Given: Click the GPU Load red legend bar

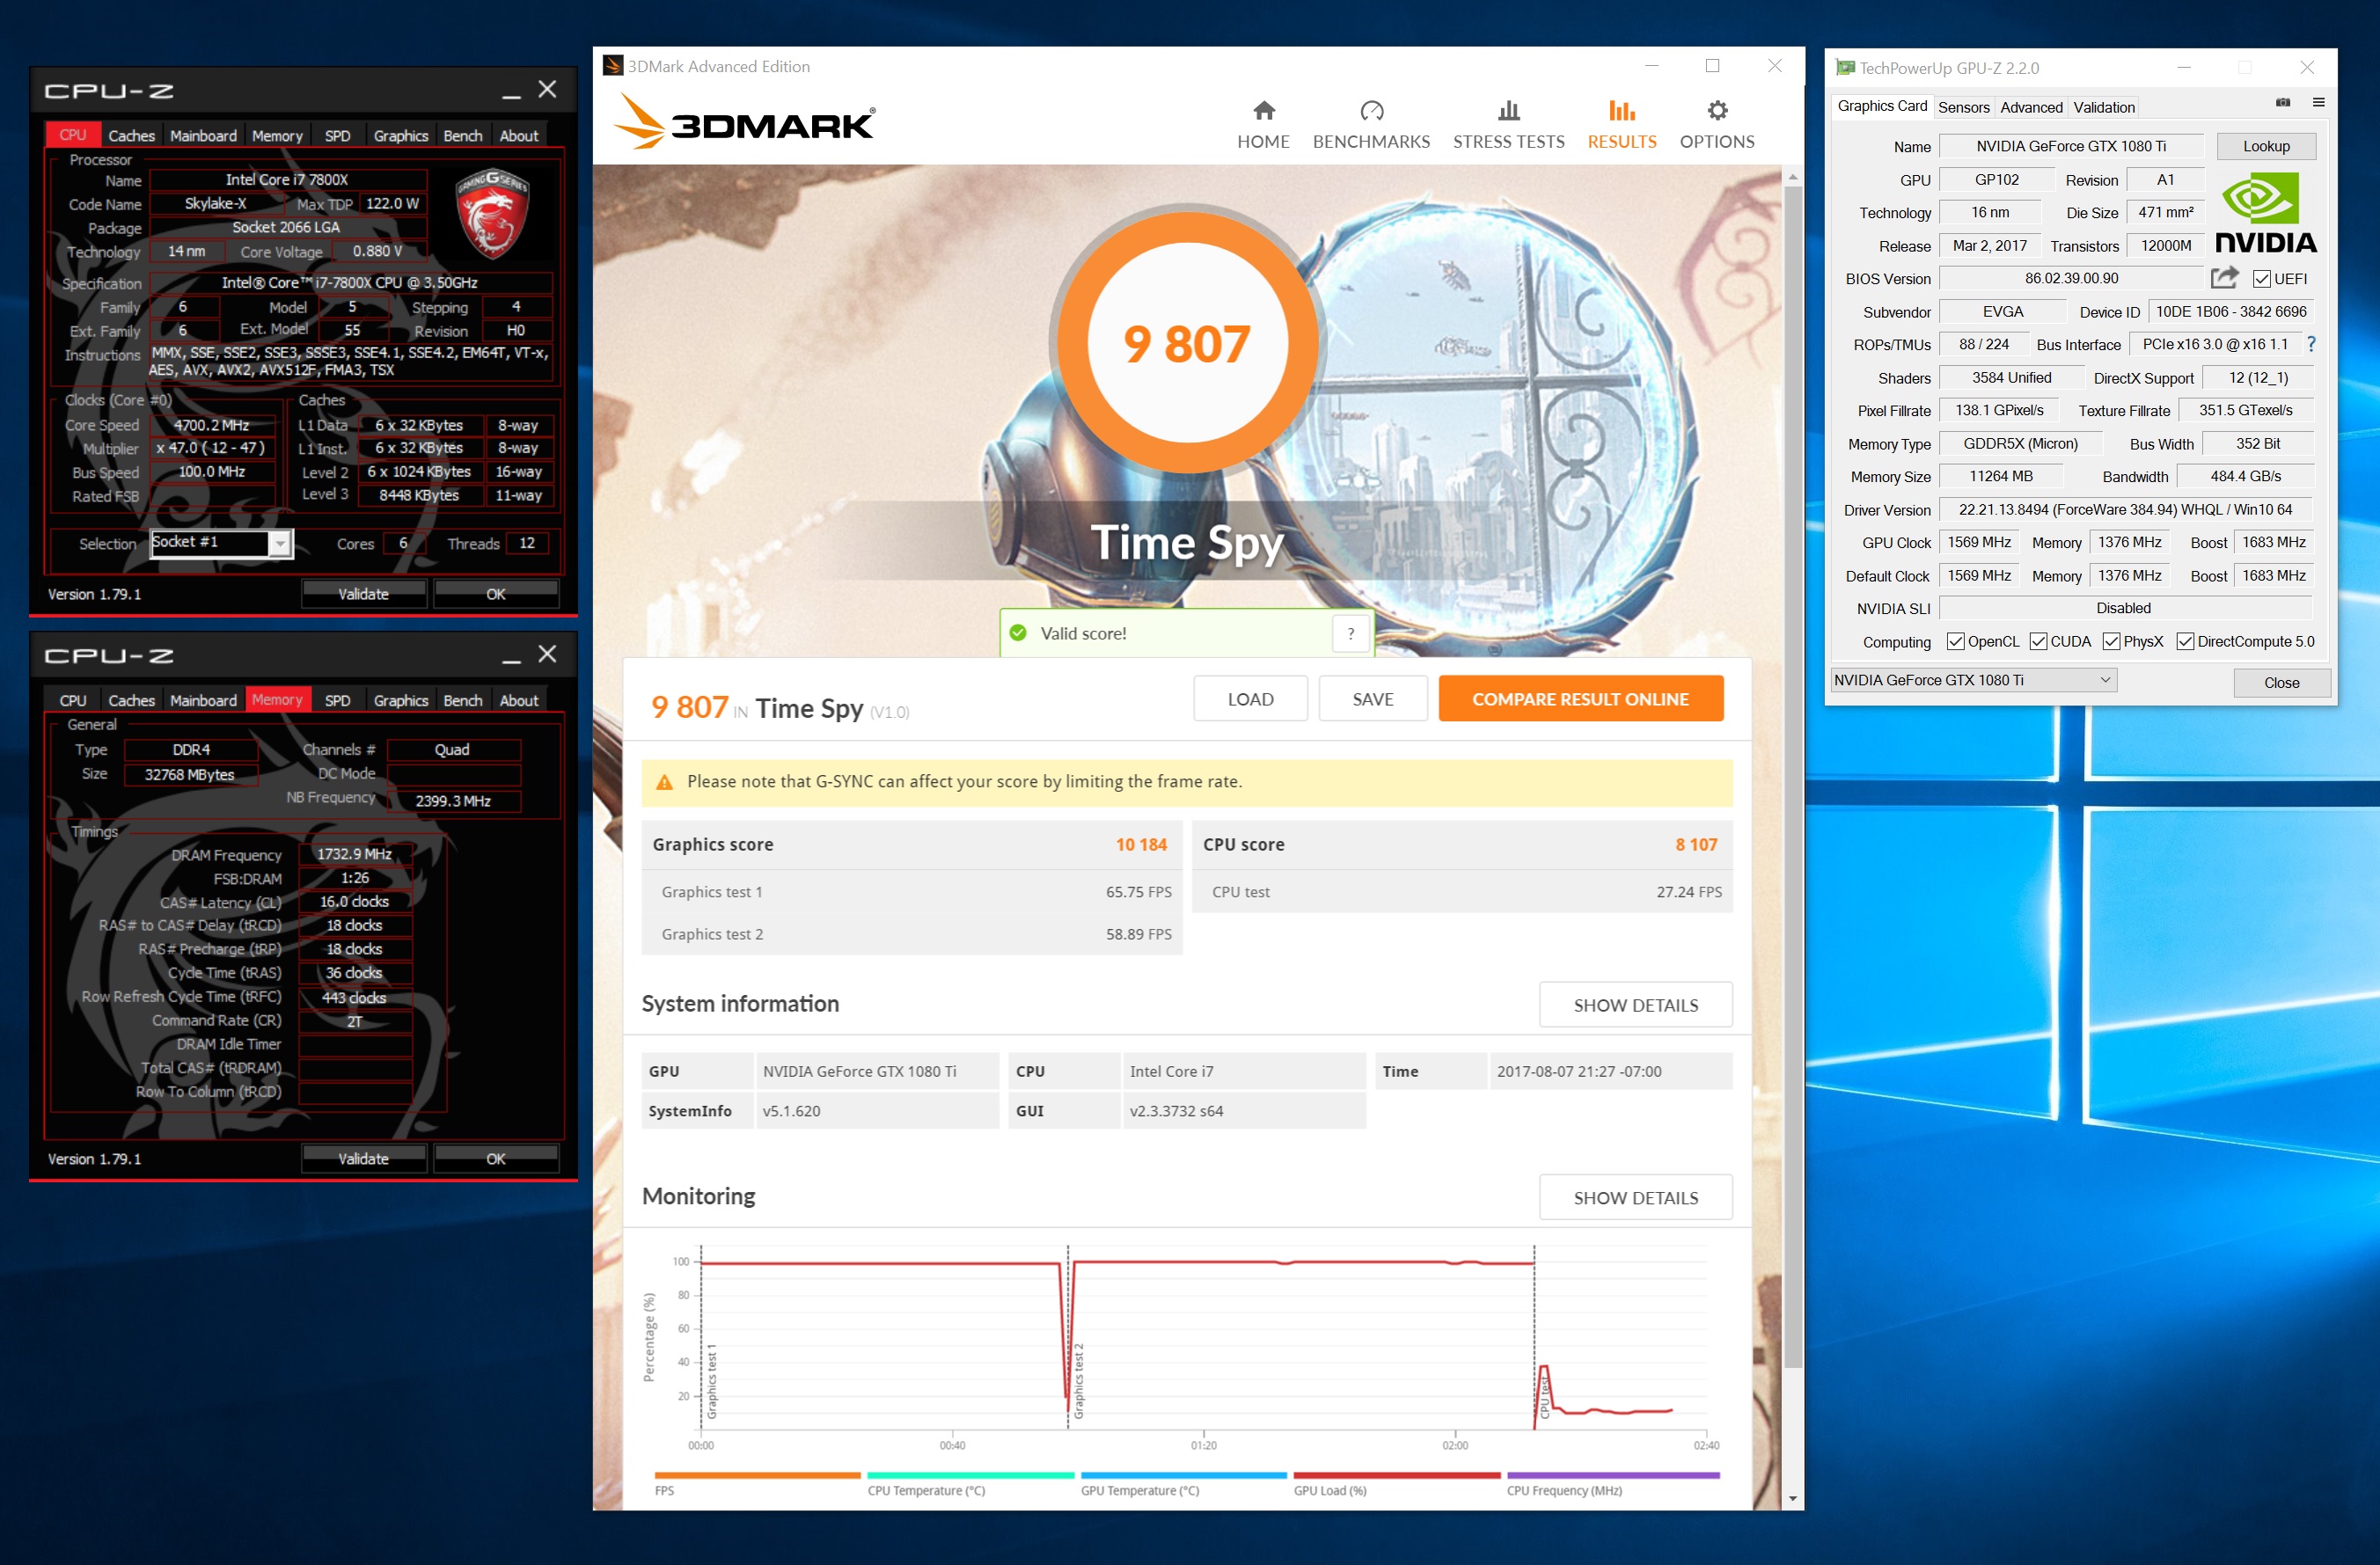Looking at the screenshot, I should [x=1396, y=1475].
